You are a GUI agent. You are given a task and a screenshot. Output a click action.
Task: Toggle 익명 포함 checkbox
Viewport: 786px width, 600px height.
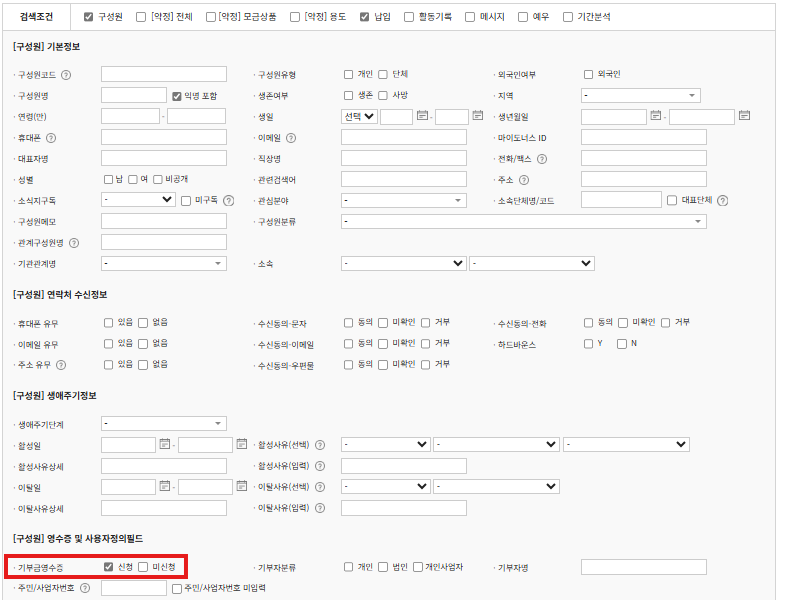pyautogui.click(x=176, y=96)
